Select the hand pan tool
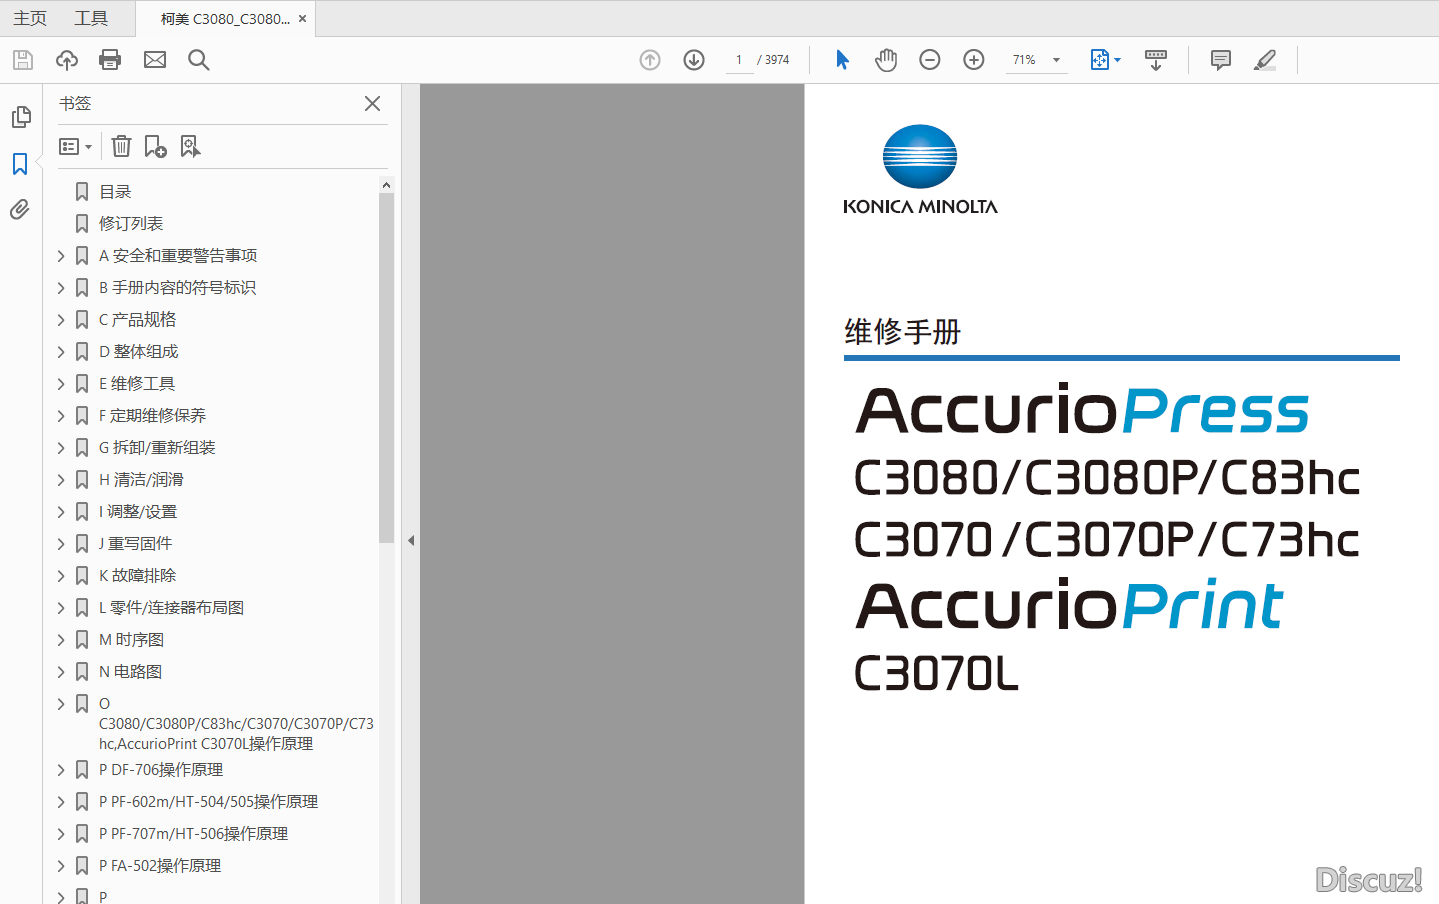The height and width of the screenshot is (904, 1439). click(x=885, y=60)
